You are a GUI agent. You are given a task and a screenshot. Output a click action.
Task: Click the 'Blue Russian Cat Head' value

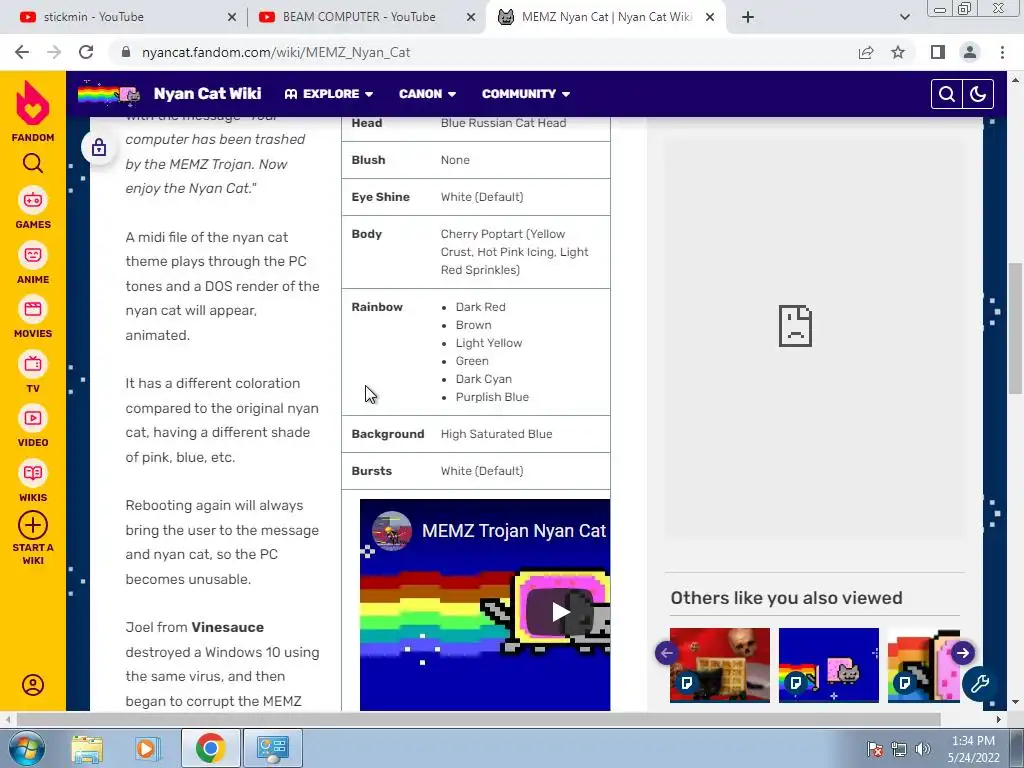[504, 123]
